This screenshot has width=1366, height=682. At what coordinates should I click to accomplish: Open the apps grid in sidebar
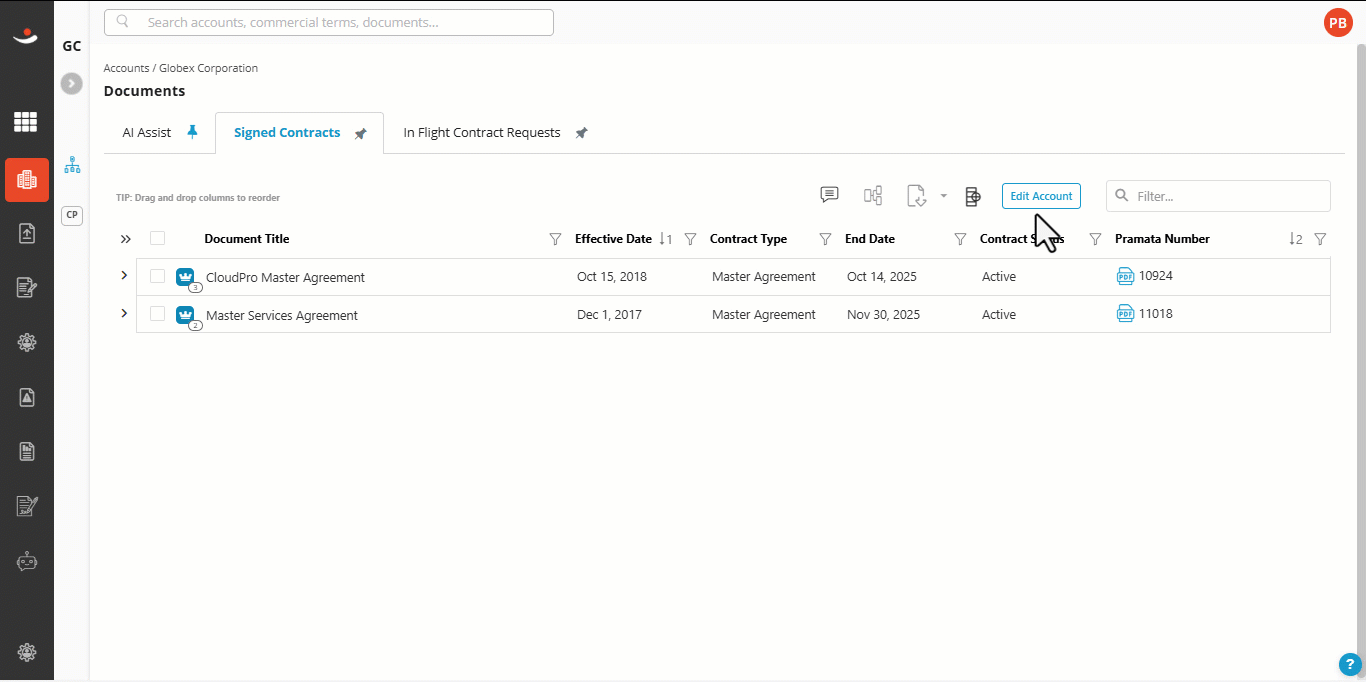[26, 123]
